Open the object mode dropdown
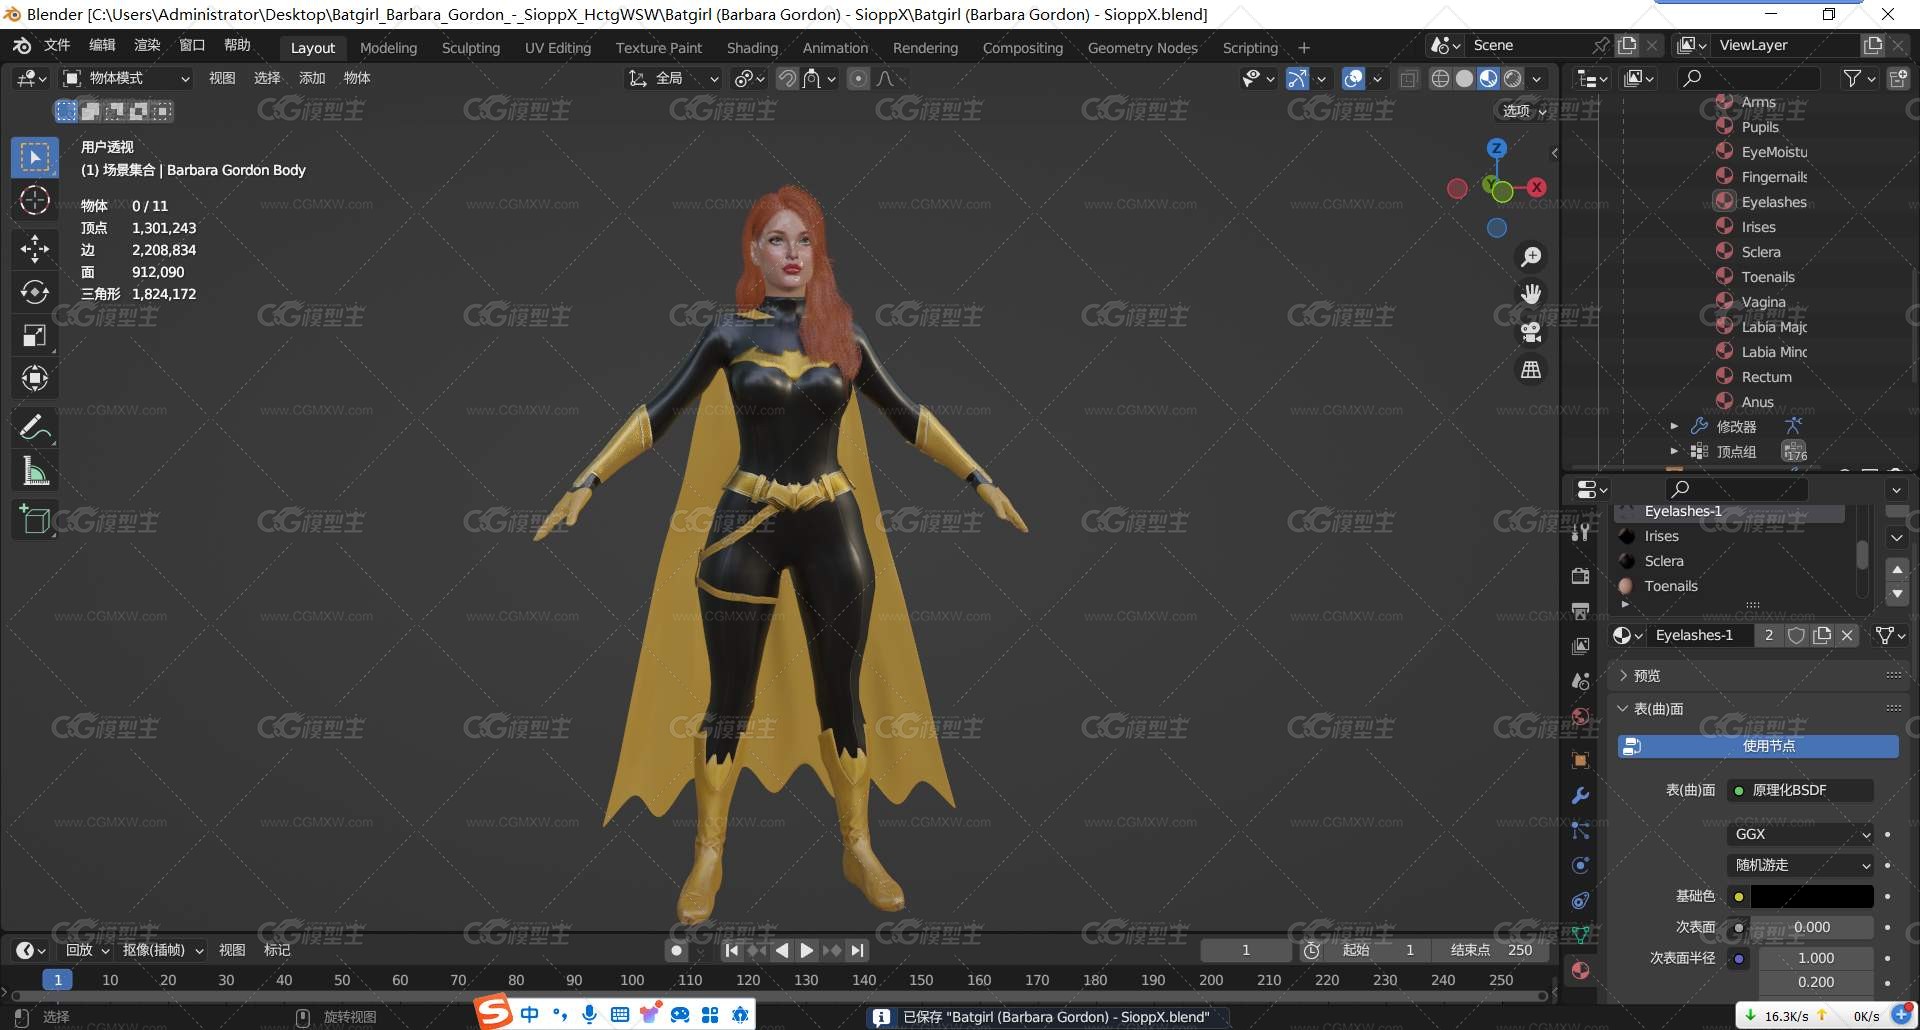Screen dimensions: 1920x1030 click(x=126, y=78)
